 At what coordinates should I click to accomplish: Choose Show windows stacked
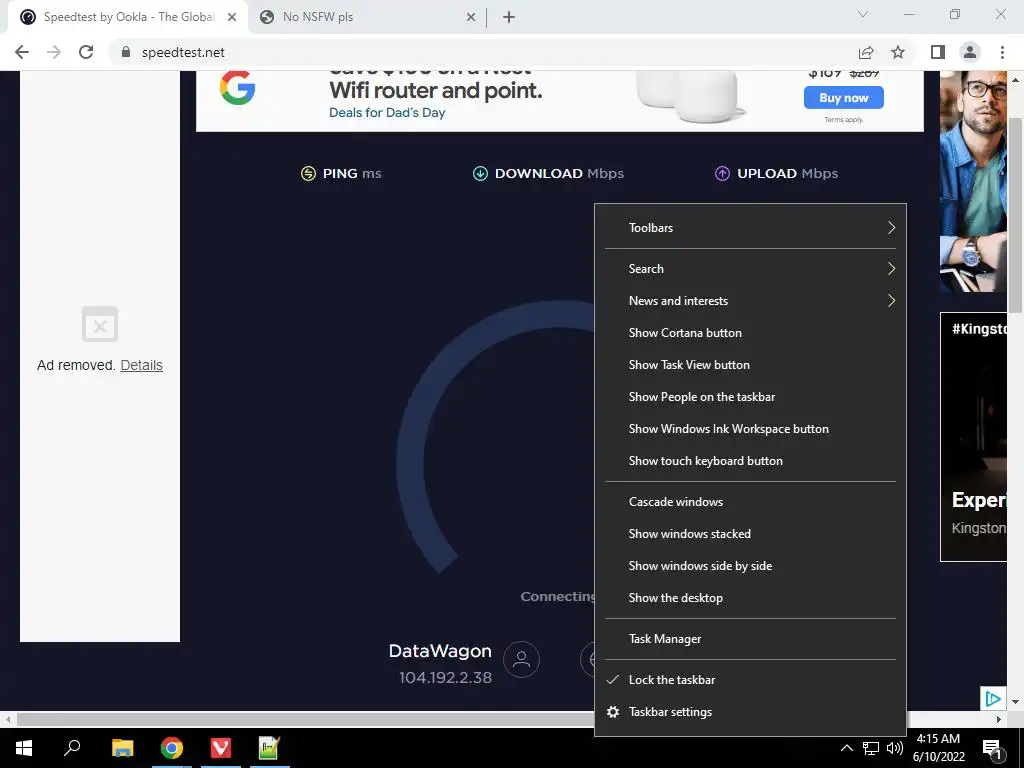coord(750,534)
